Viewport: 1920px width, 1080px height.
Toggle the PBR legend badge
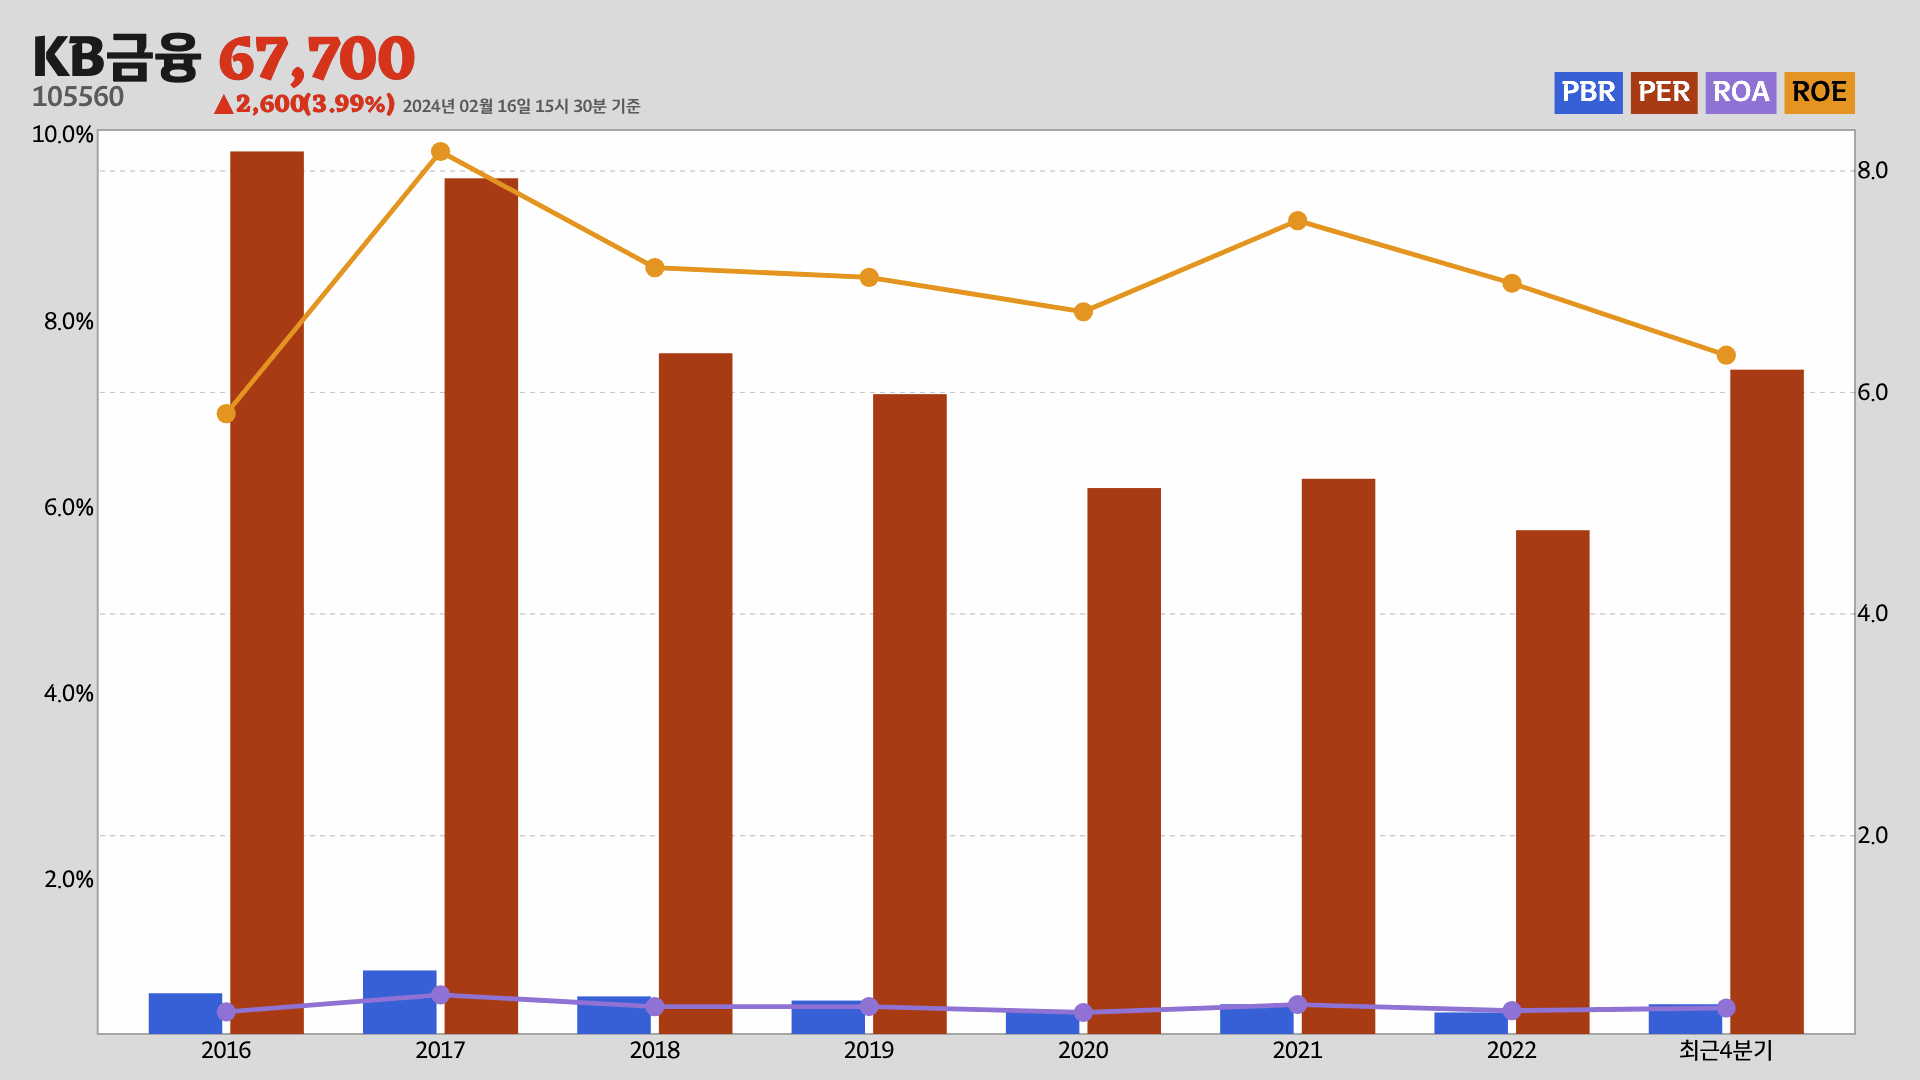tap(1588, 93)
